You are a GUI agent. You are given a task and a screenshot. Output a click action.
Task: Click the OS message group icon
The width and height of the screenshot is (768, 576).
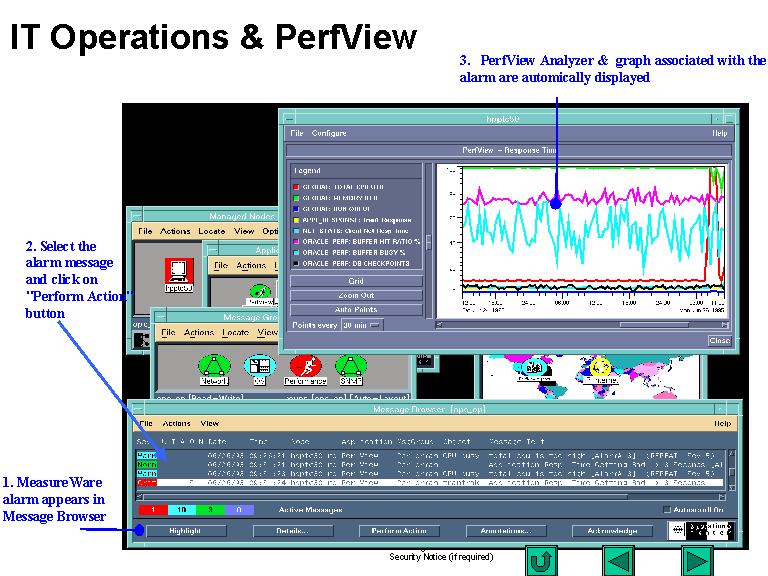pos(258,367)
